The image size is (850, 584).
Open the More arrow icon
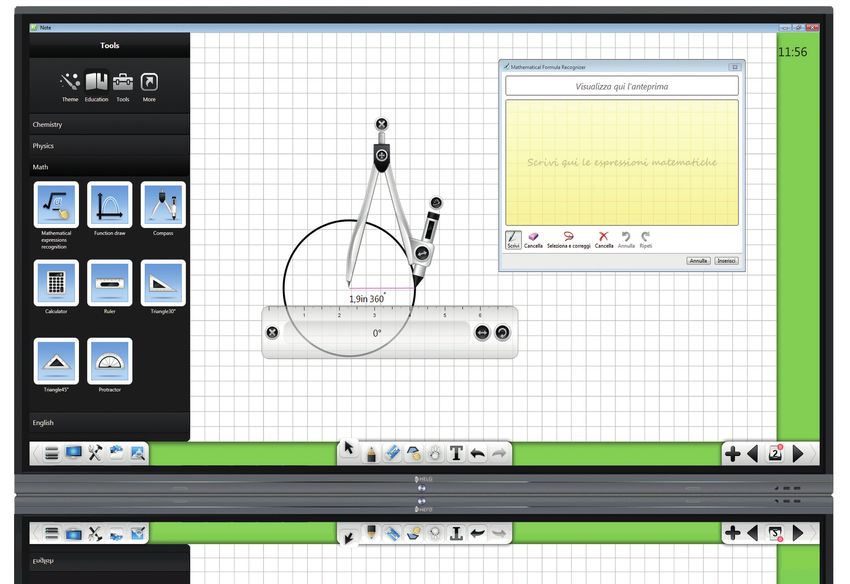point(149,86)
